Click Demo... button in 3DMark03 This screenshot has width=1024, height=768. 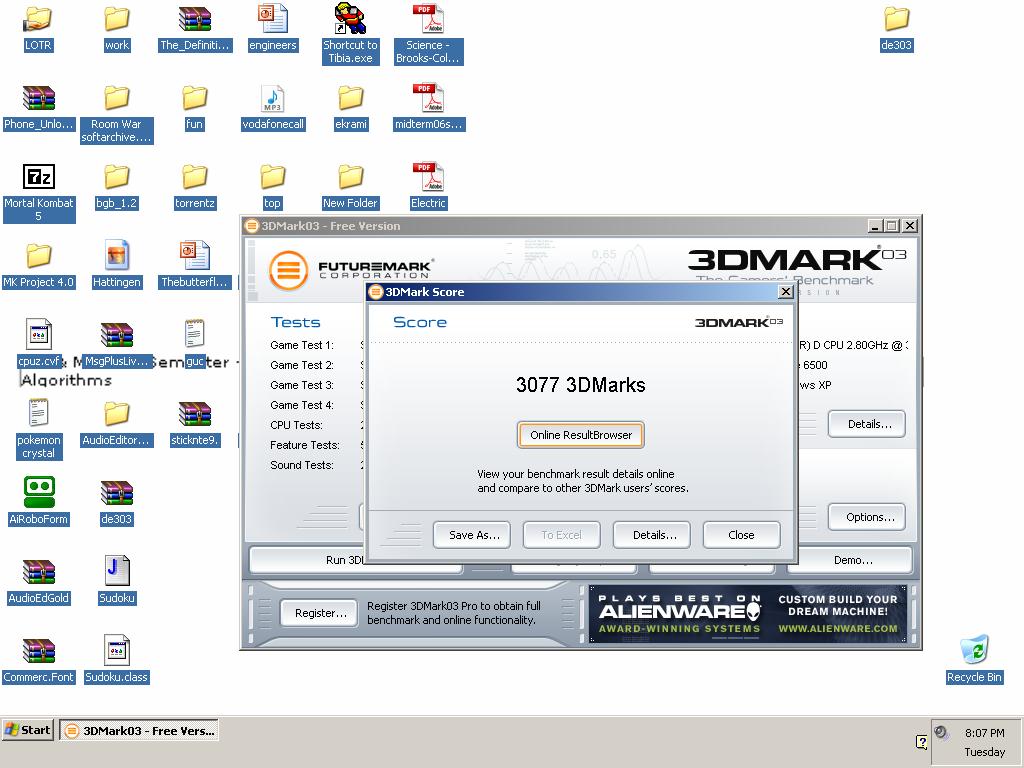coord(850,560)
